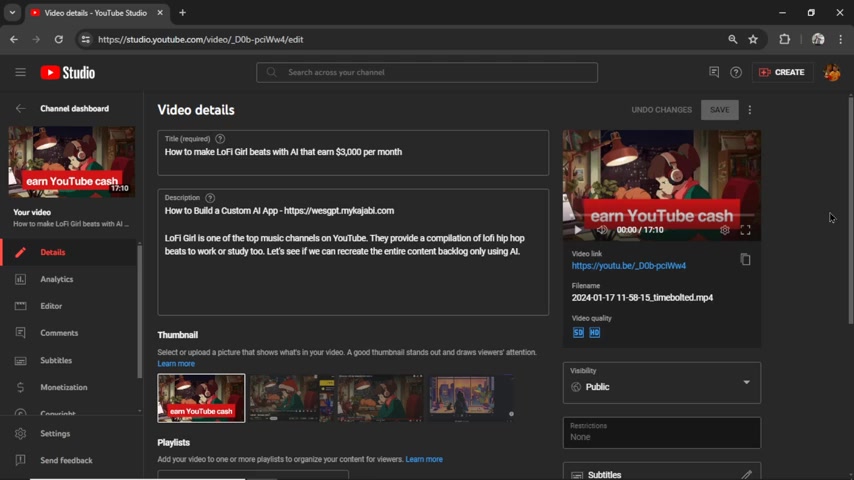Play the video preview
854x480 pixels.
click(578, 230)
